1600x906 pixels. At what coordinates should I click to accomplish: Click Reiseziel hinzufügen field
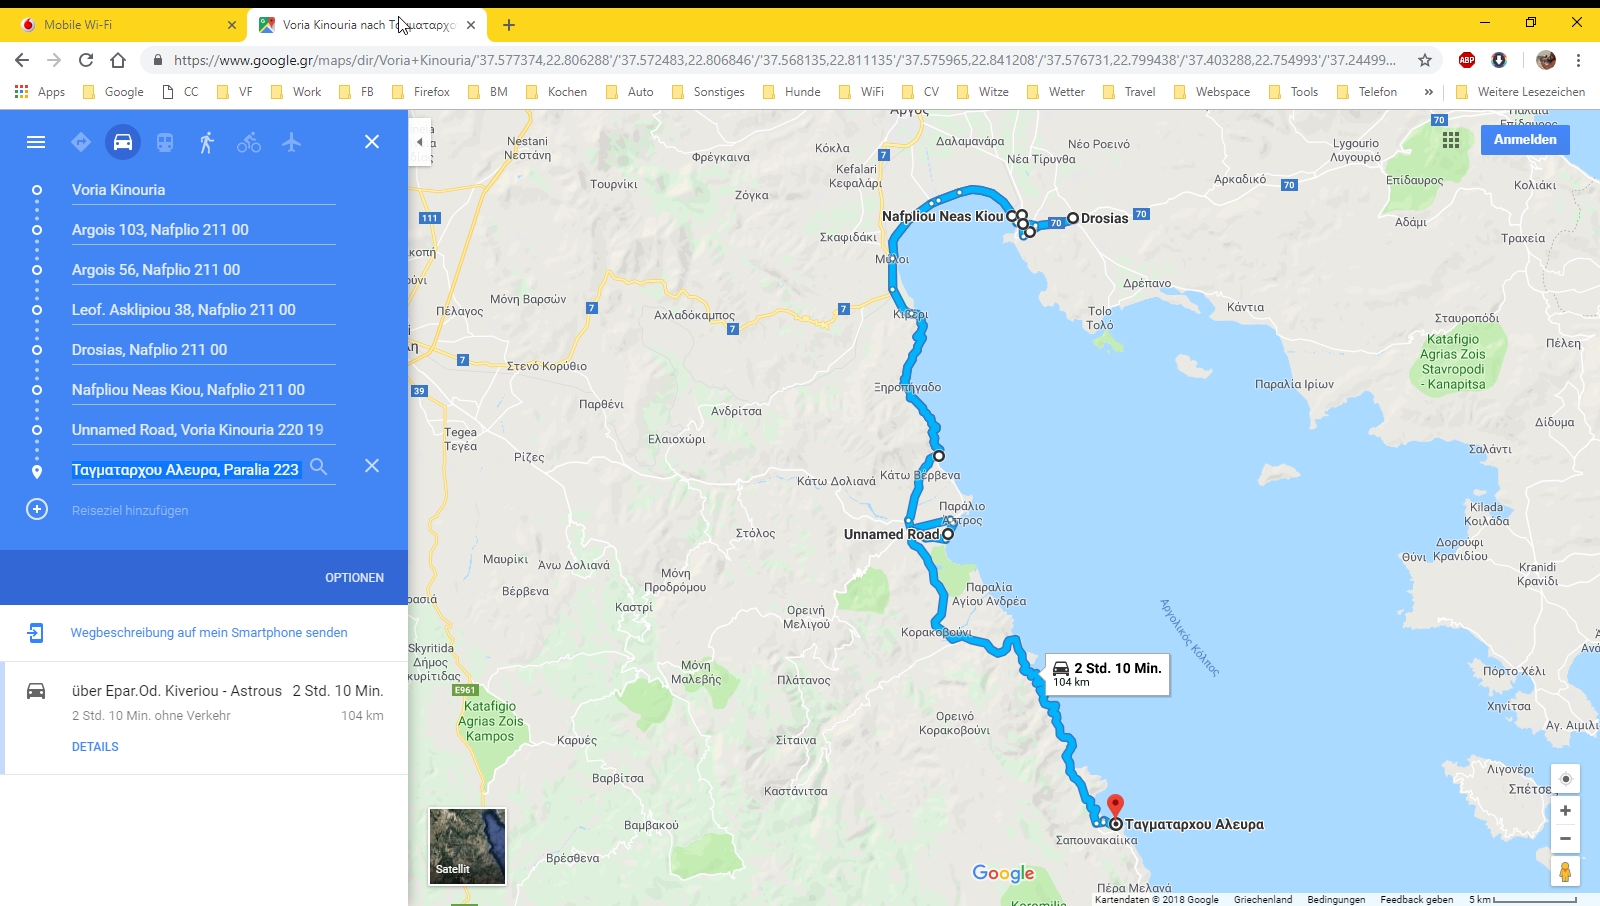pos(130,510)
